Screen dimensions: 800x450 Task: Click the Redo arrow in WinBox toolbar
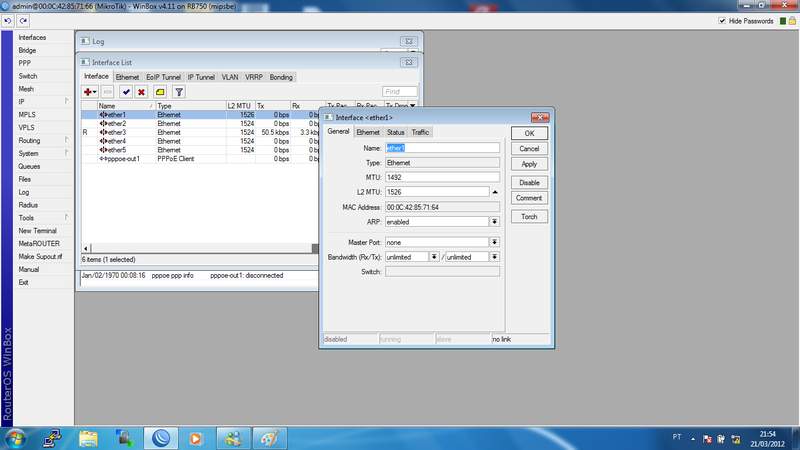23,21
